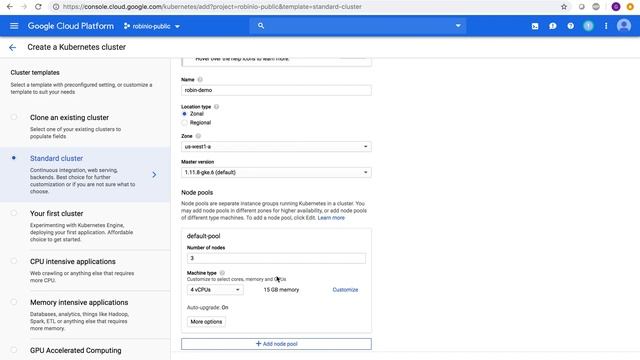
Task: Click the orange browser extension icon
Action: [630, 7]
